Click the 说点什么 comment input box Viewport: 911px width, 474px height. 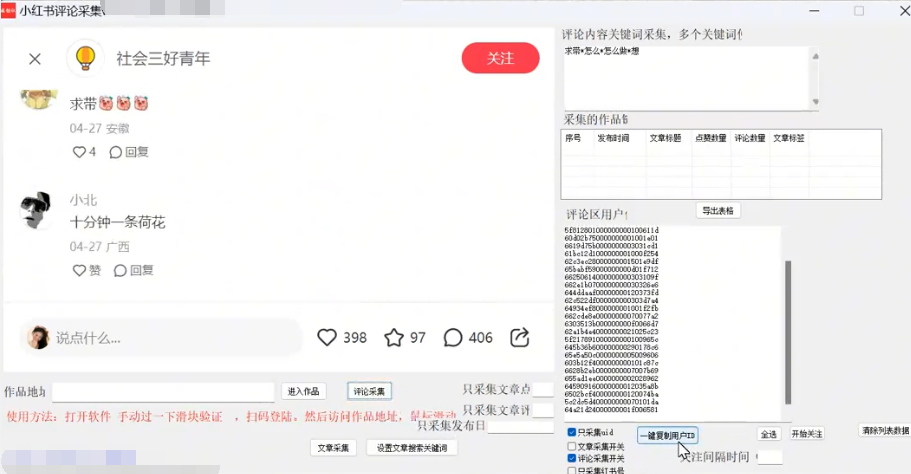(162, 337)
